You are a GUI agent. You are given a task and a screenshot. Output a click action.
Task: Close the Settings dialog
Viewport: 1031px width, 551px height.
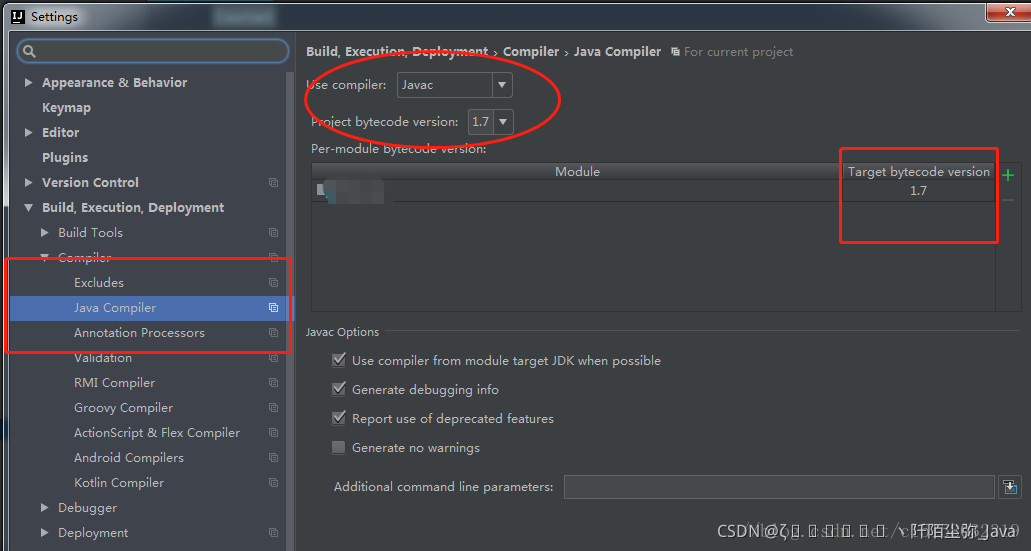1009,12
